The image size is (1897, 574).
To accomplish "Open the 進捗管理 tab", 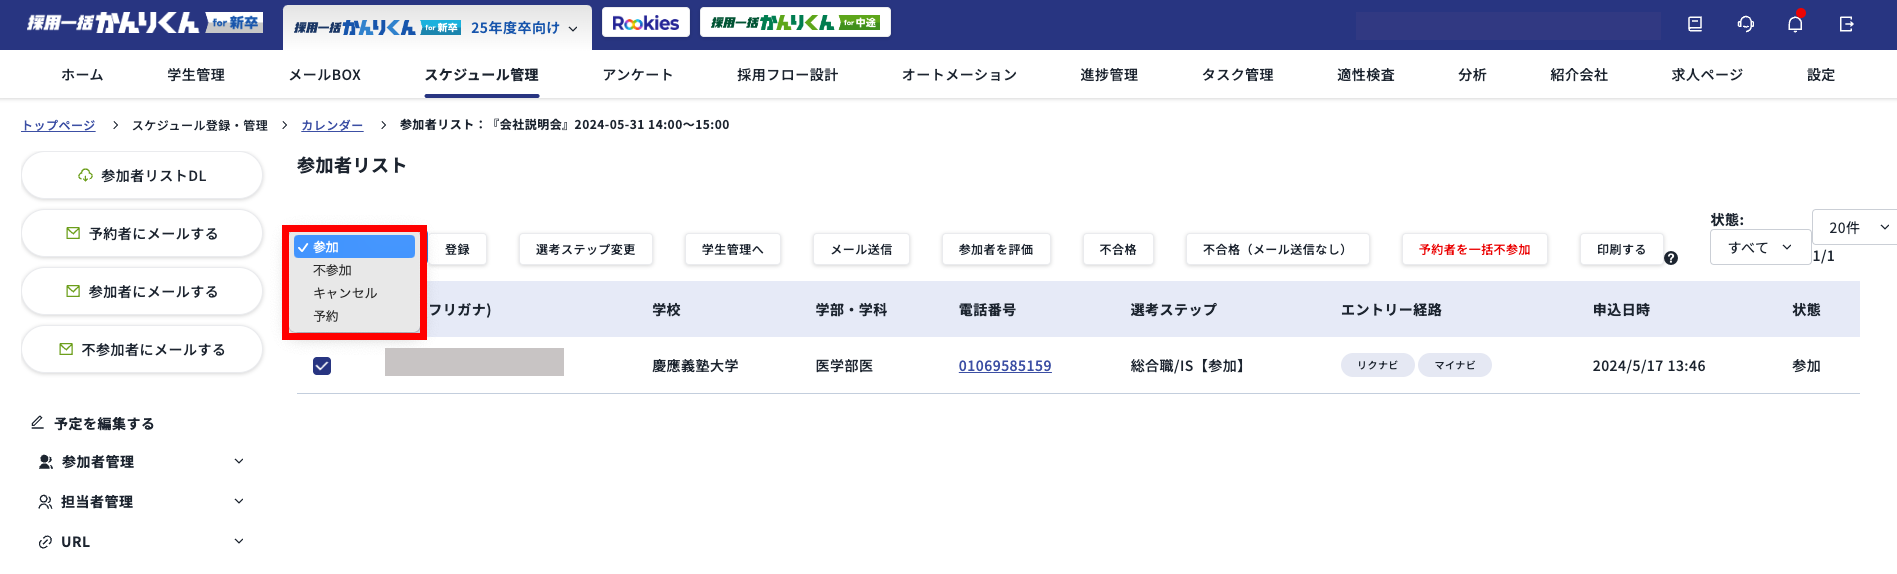I will point(1109,75).
